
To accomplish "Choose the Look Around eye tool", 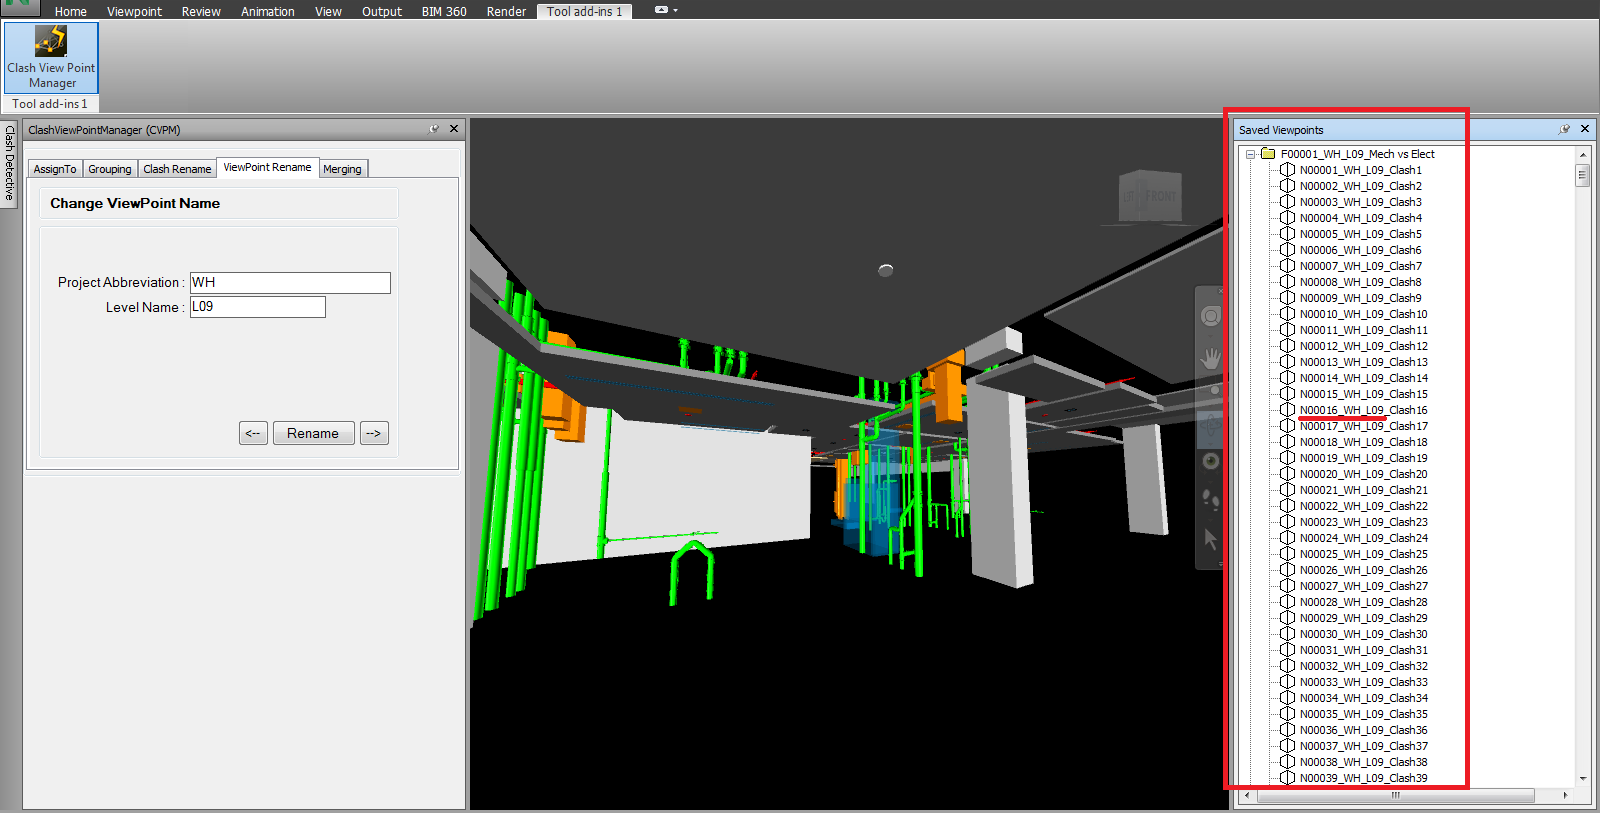I will click(1210, 461).
